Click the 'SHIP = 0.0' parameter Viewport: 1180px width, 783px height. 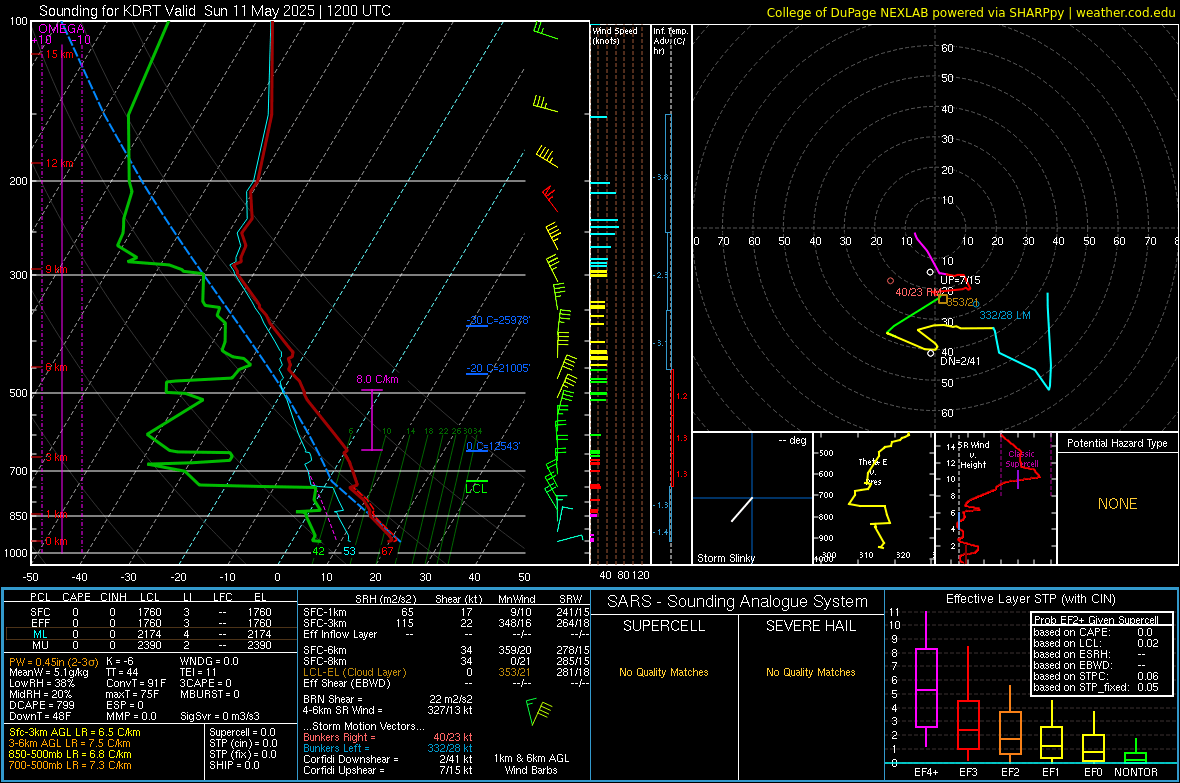click(234, 765)
